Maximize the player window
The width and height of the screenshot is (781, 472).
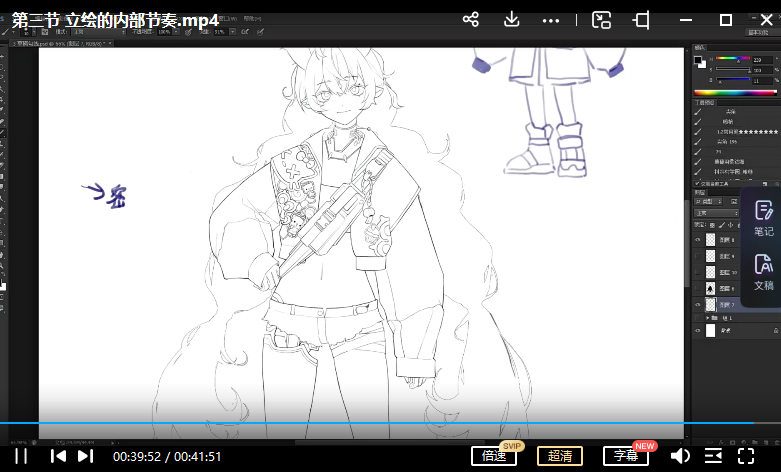point(727,20)
